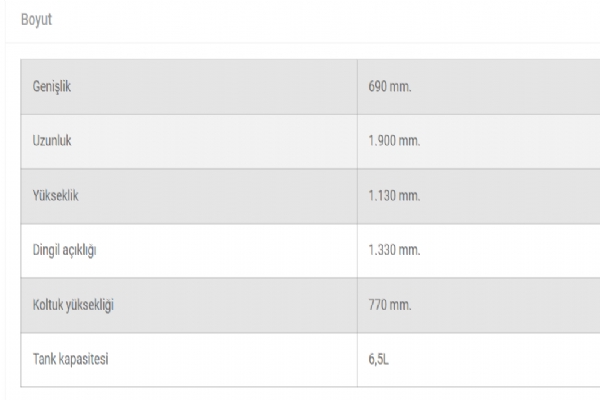Click the 1.900 mm. length value
Screen dimensions: 600x400
(x=394, y=141)
